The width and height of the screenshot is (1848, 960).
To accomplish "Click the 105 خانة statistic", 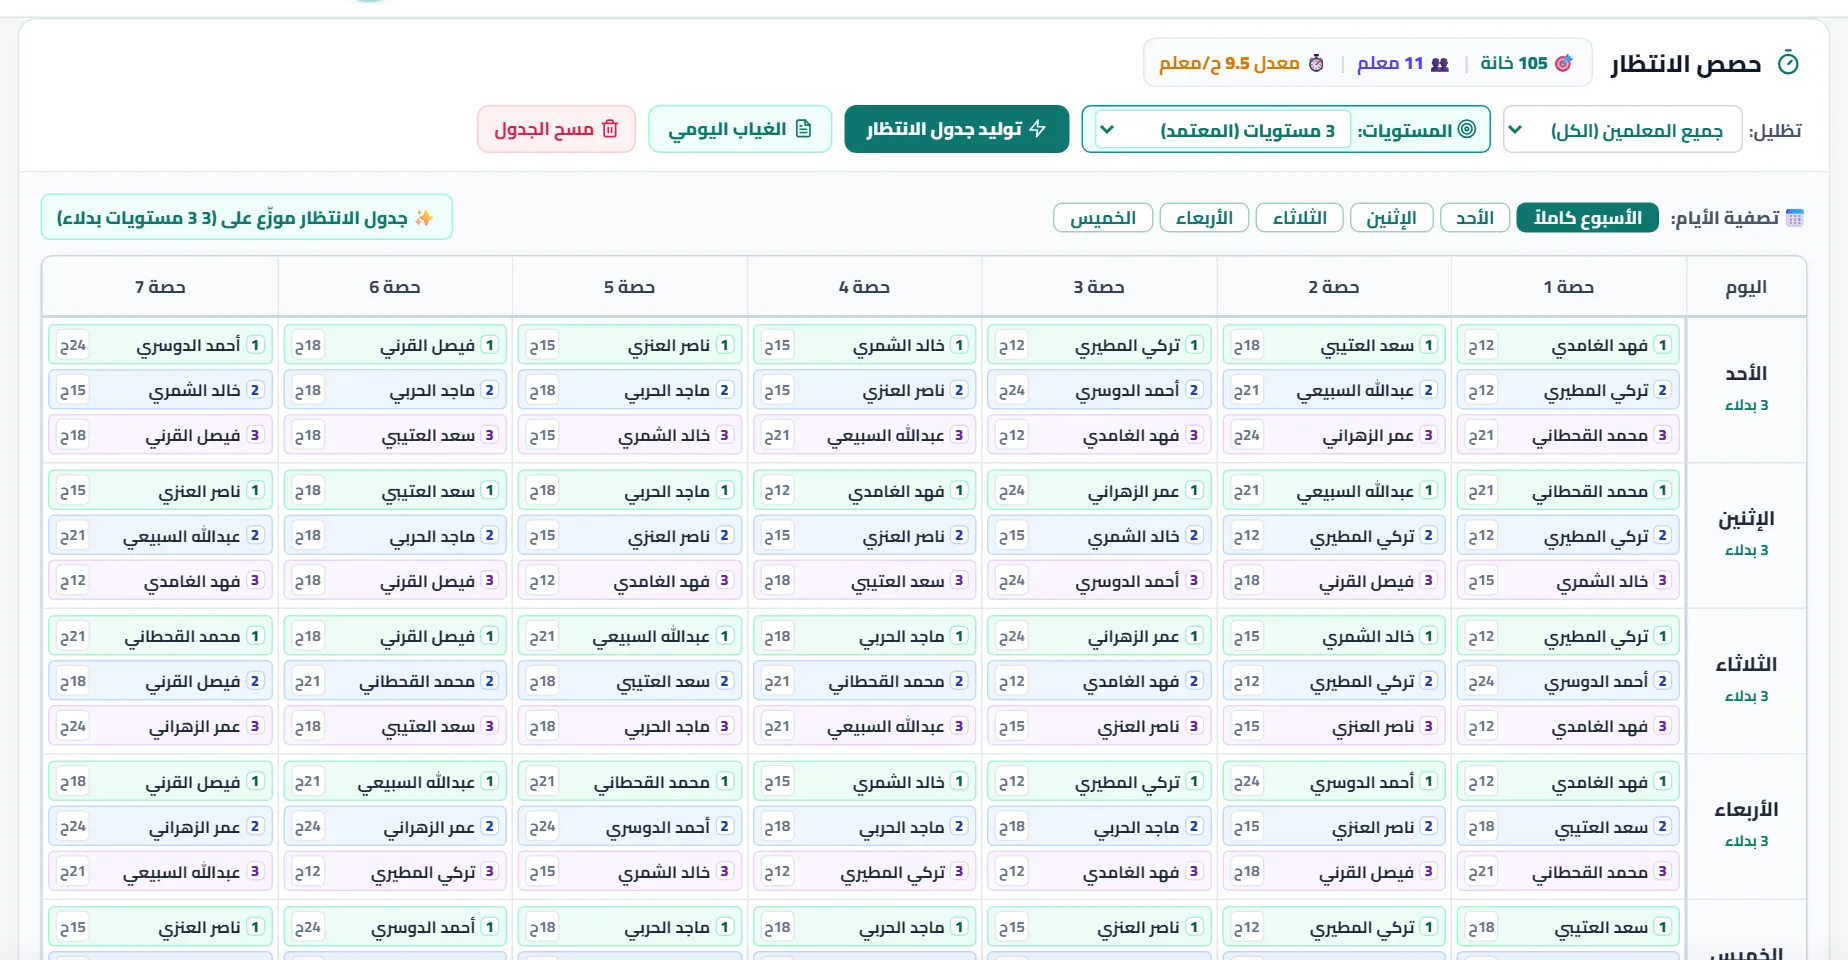I will (x=1526, y=63).
